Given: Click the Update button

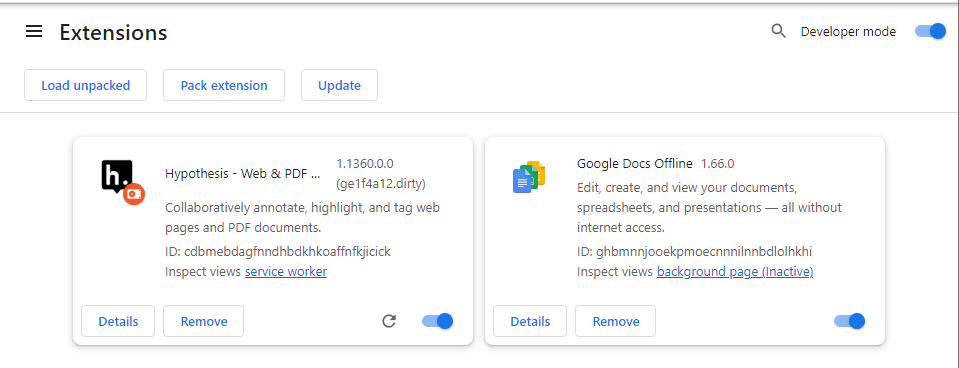Looking at the screenshot, I should [339, 85].
